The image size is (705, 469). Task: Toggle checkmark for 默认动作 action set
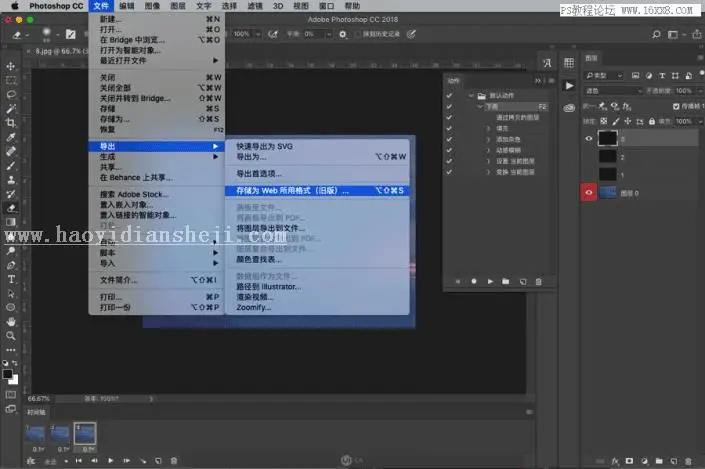point(449,96)
